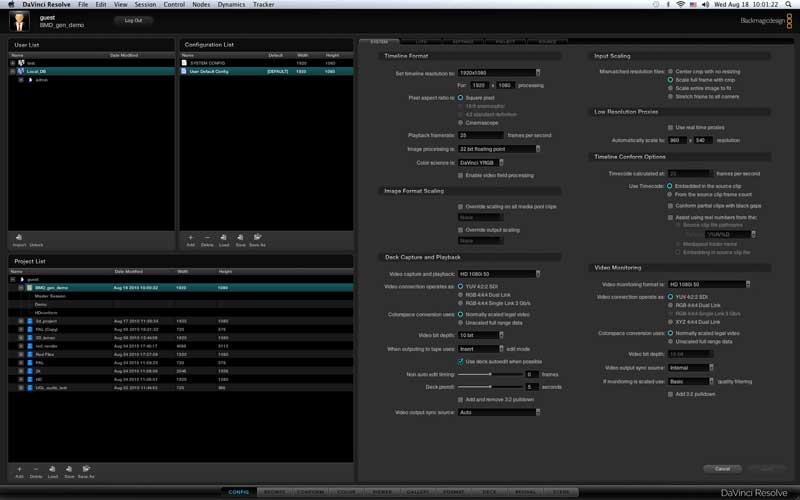Switch to the CONFORM page tab
The width and height of the screenshot is (800, 500).
[x=310, y=492]
